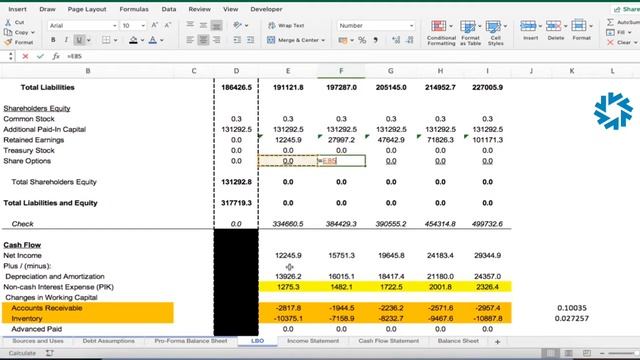Toggle Bold formatting
The width and height of the screenshot is (640, 360).
pos(53,40)
